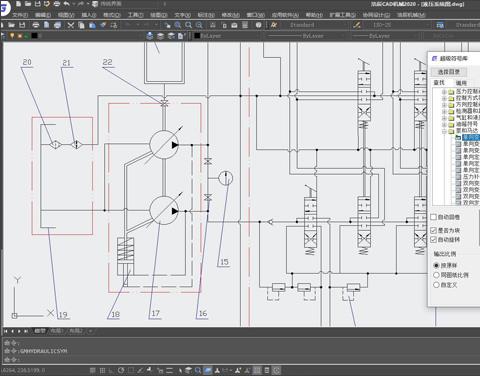Toggle polar tracking icon in status bar
Viewport: 480px width, 376px height.
(121, 370)
